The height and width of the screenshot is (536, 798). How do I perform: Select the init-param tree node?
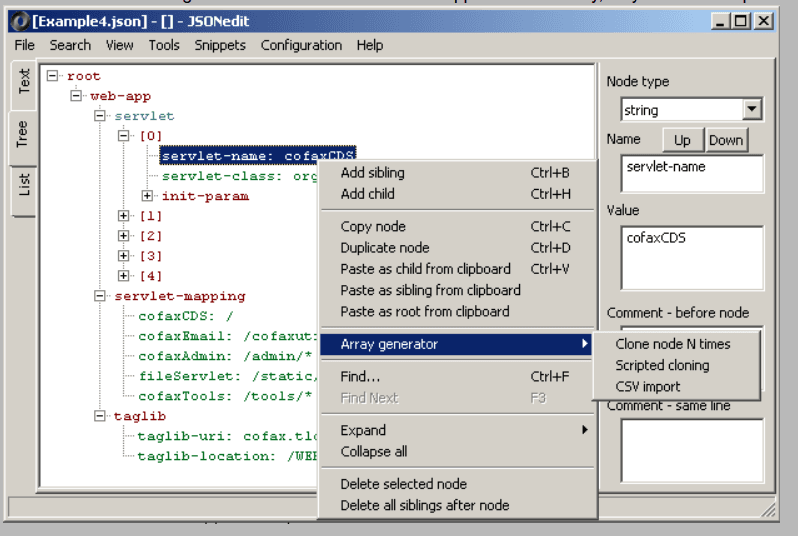click(x=205, y=196)
